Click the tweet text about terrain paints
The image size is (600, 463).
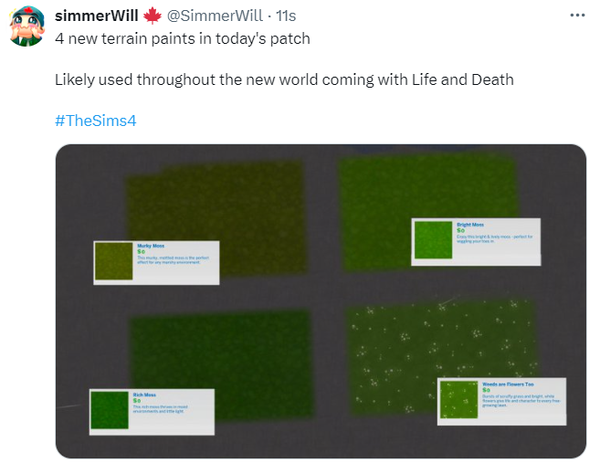point(183,39)
